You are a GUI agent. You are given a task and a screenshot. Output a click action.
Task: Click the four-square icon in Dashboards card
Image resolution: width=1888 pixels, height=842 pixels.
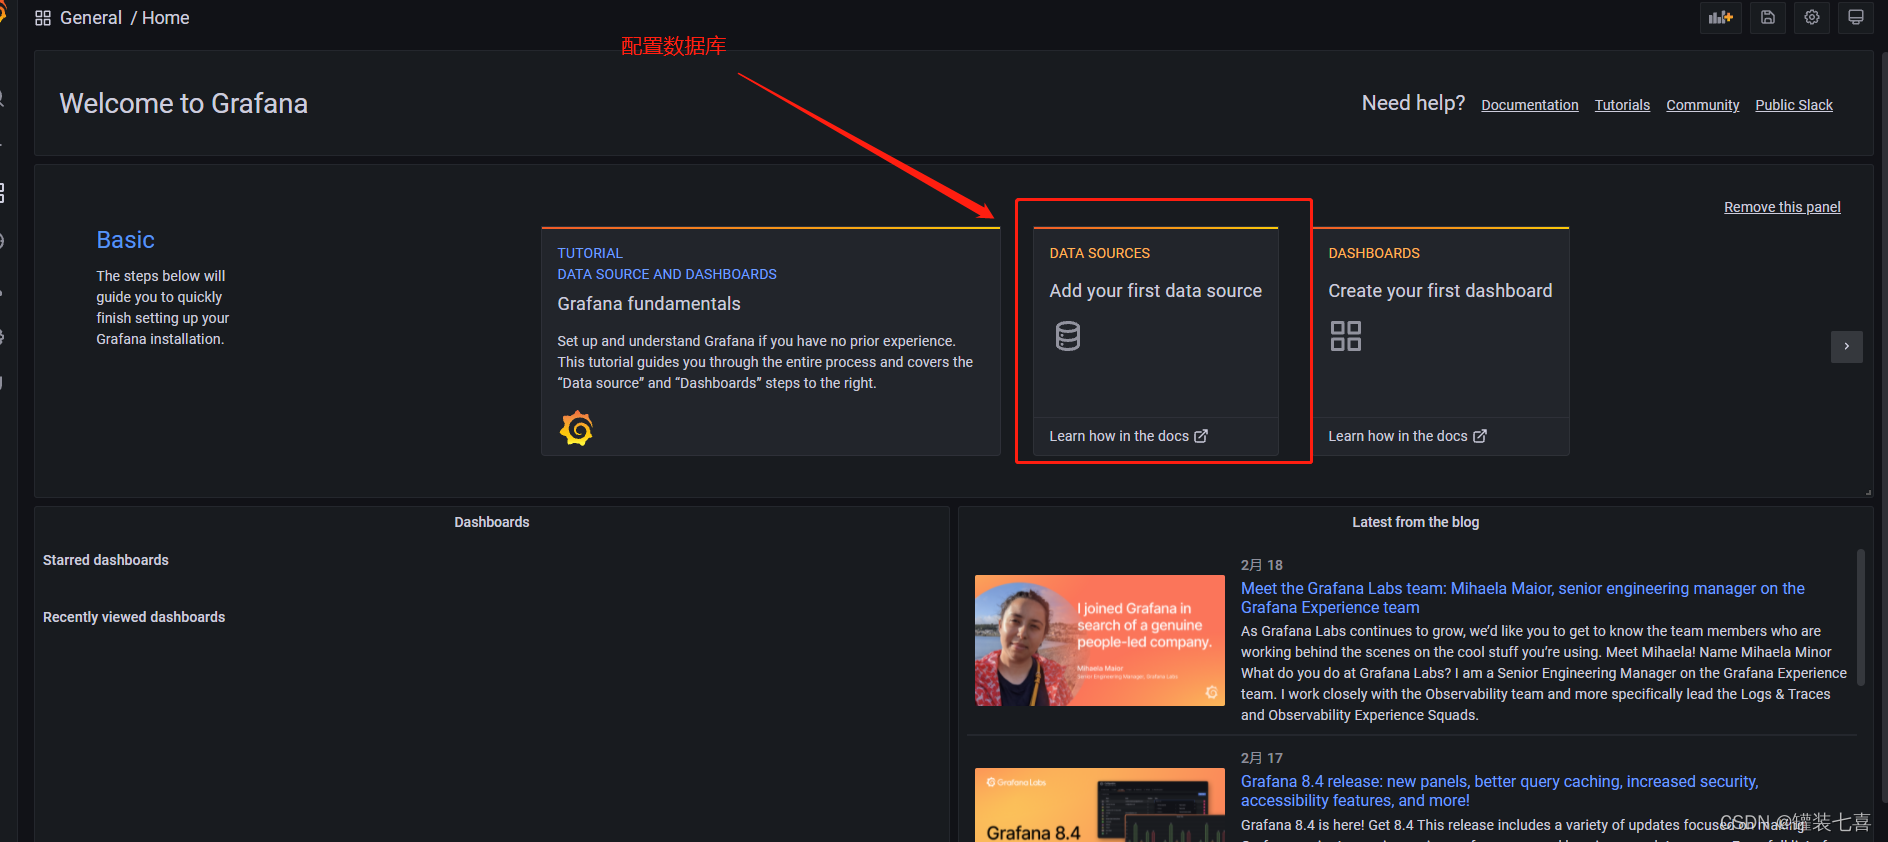1346,336
